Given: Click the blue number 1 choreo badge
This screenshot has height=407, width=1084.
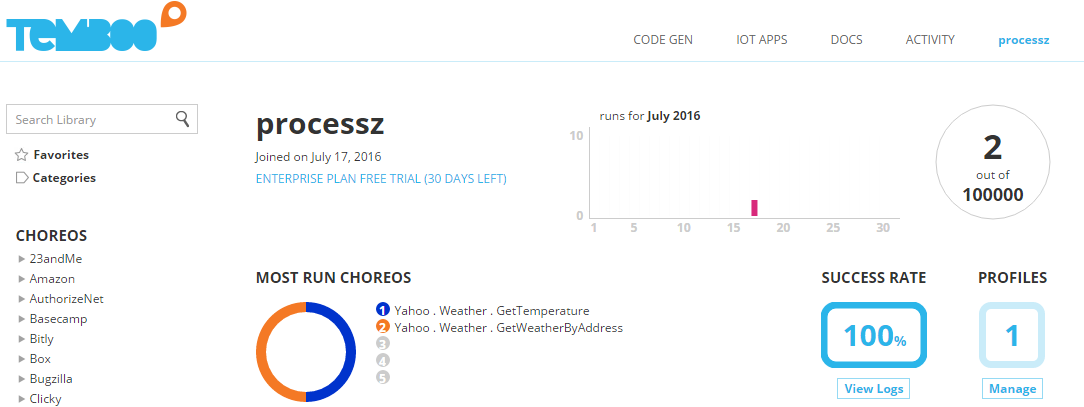Looking at the screenshot, I should [382, 311].
